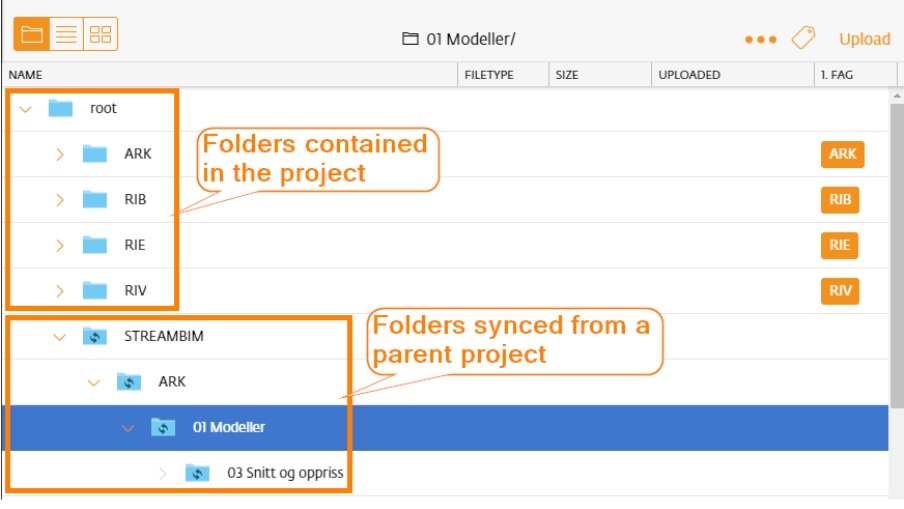
Task: Click the root folder icon
Action: (x=61, y=108)
